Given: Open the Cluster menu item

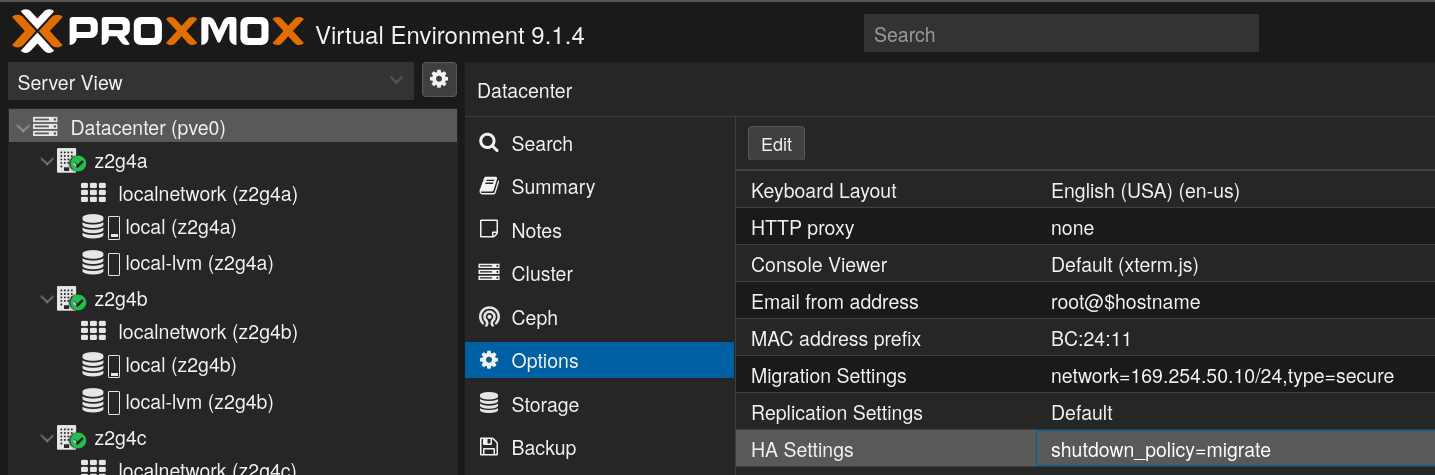Looking at the screenshot, I should (542, 274).
